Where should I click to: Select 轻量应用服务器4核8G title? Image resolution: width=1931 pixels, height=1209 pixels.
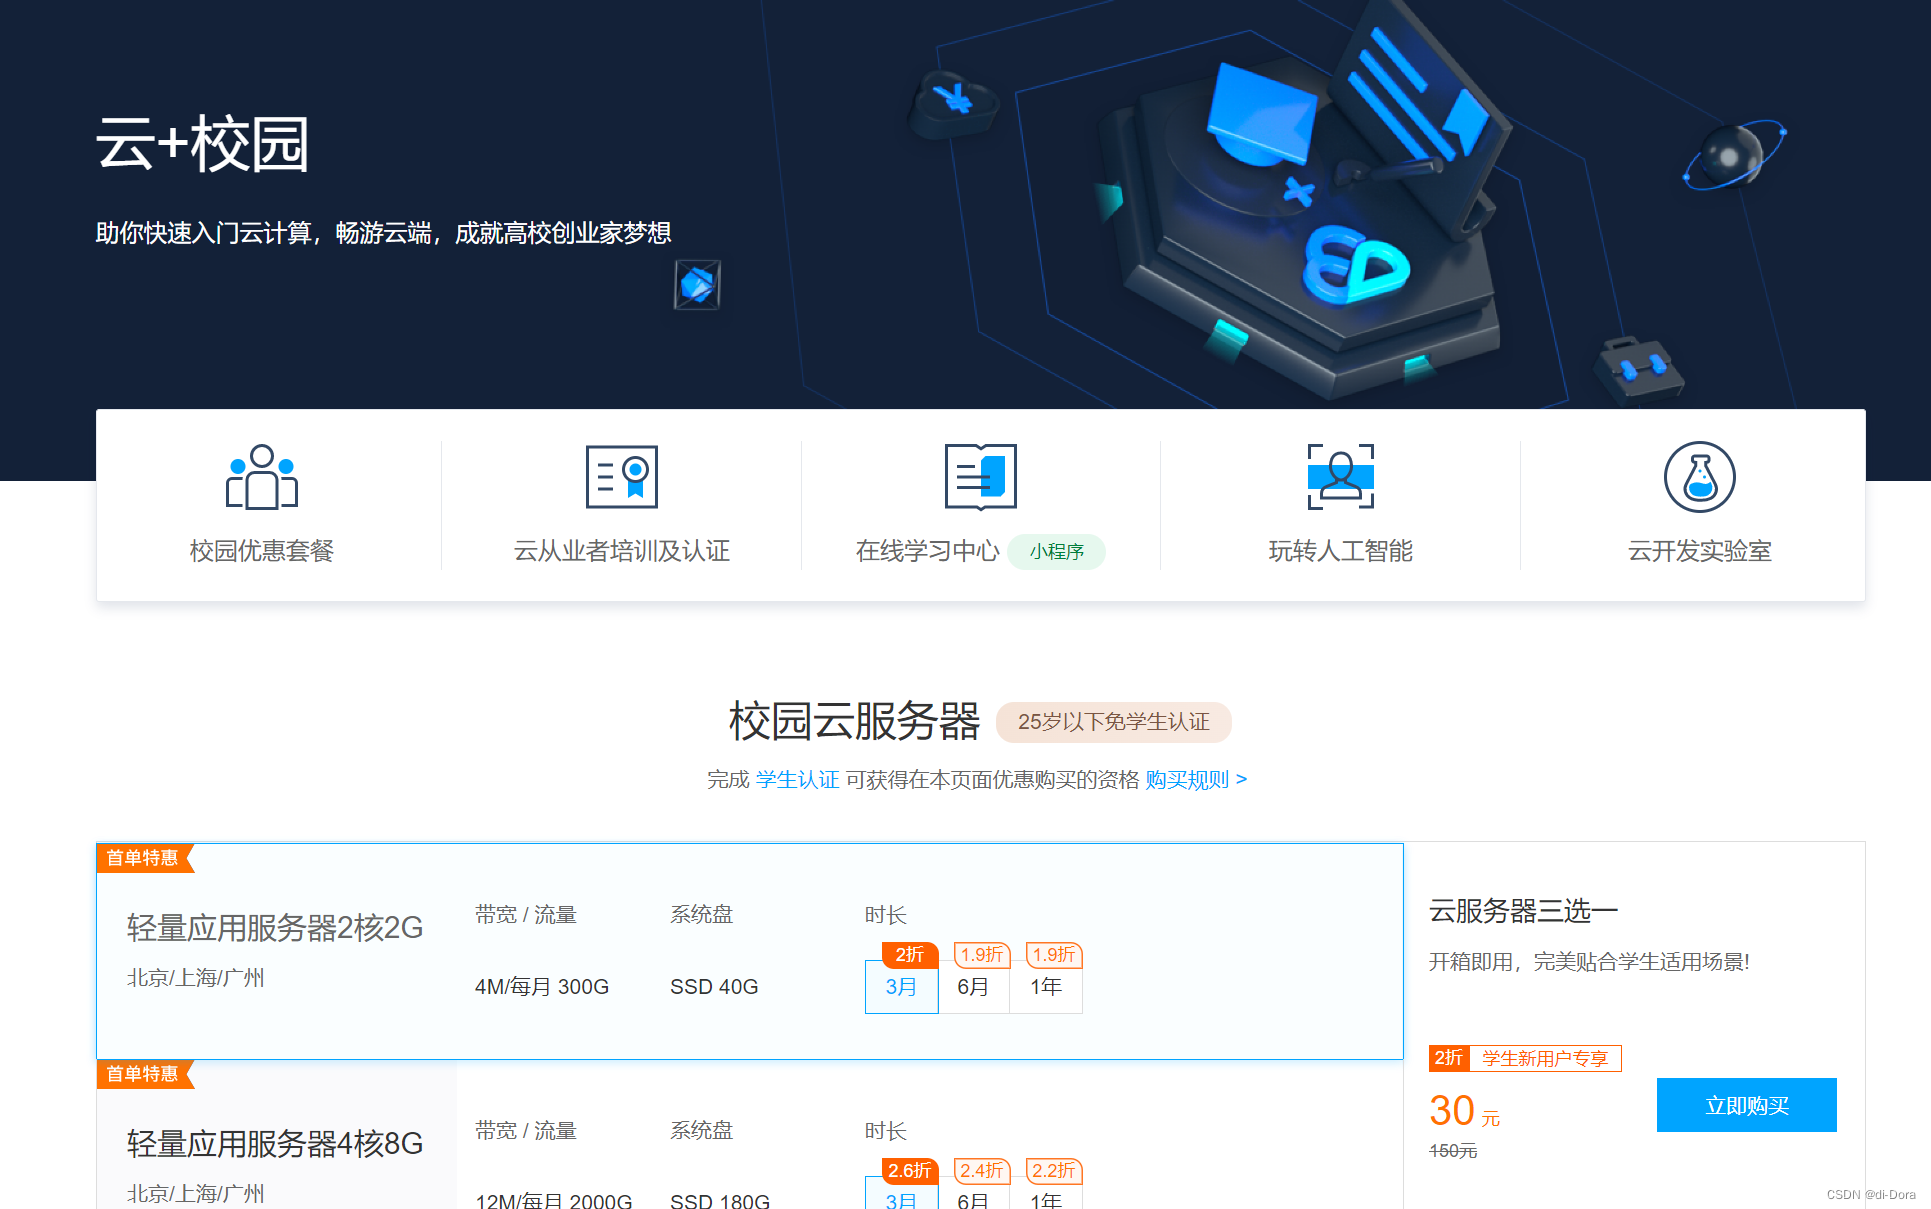coord(275,1144)
